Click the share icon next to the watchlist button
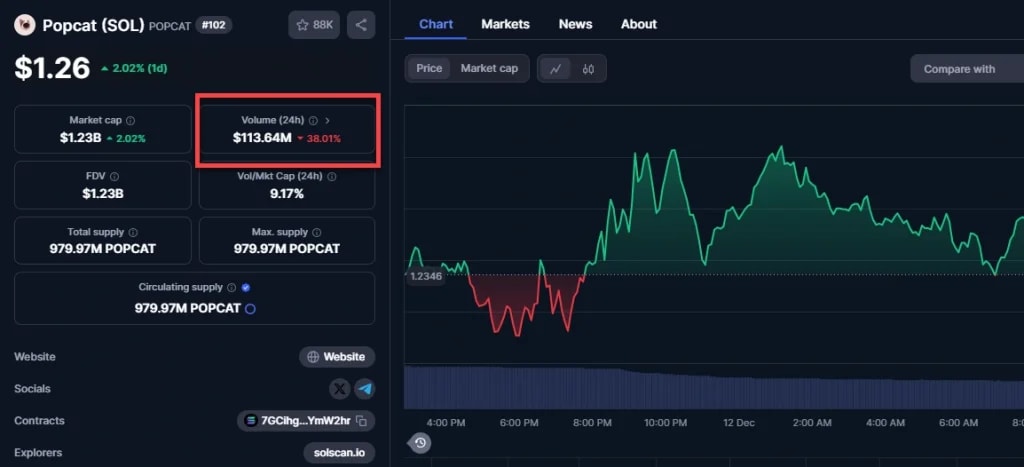Image resolution: width=1024 pixels, height=467 pixels. tap(361, 25)
